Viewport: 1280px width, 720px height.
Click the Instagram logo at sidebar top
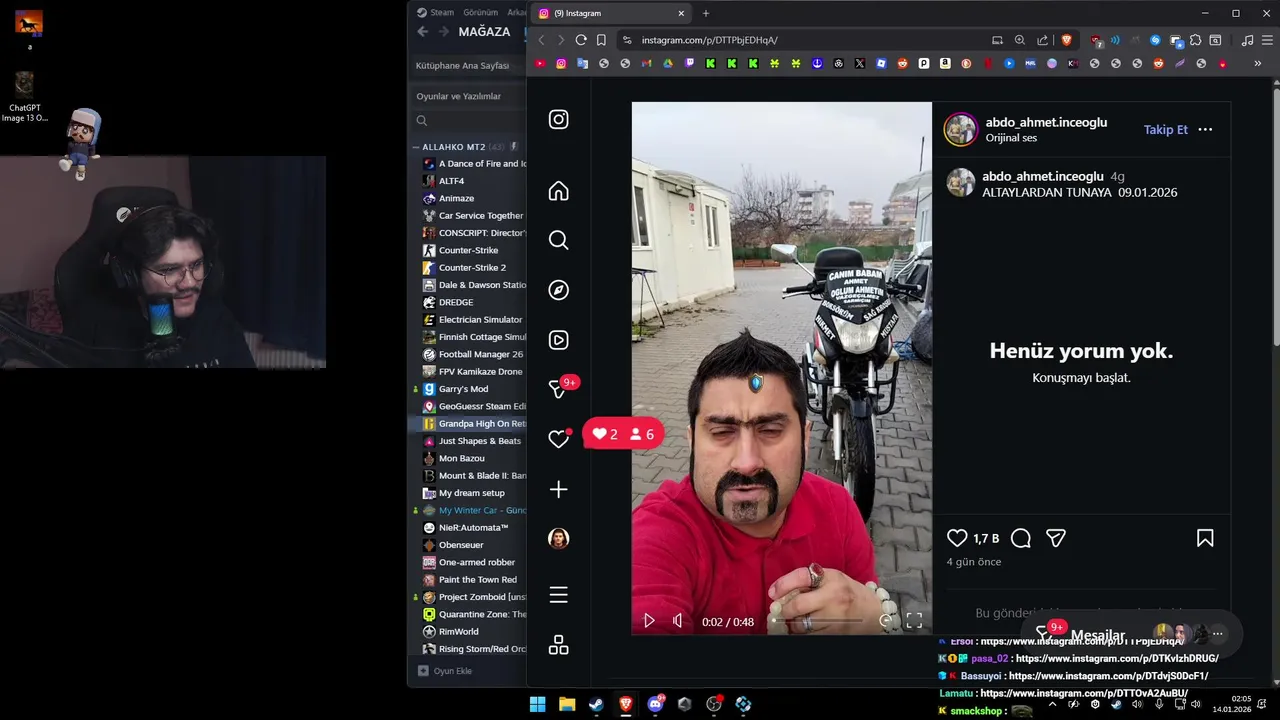click(559, 119)
